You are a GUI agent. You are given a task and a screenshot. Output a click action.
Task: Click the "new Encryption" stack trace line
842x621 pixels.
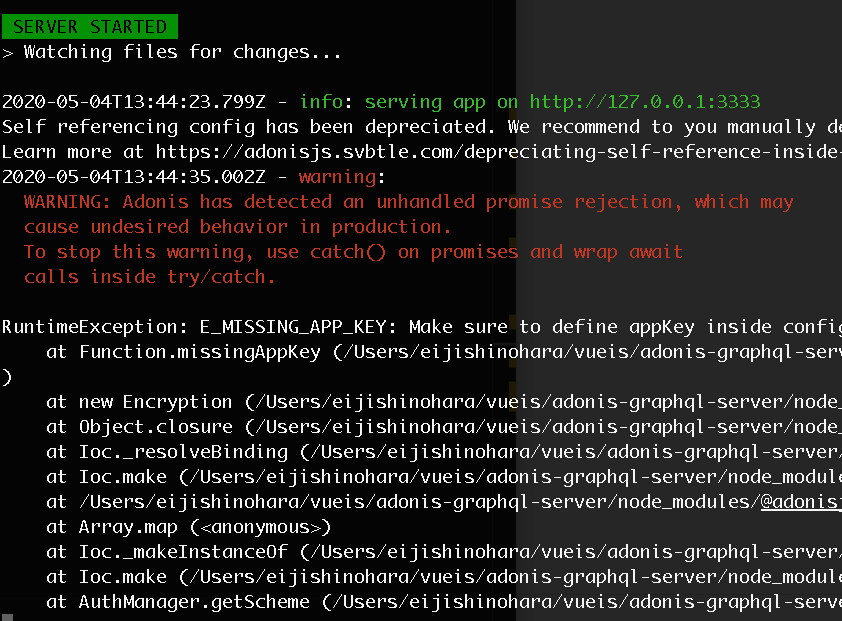click(444, 402)
